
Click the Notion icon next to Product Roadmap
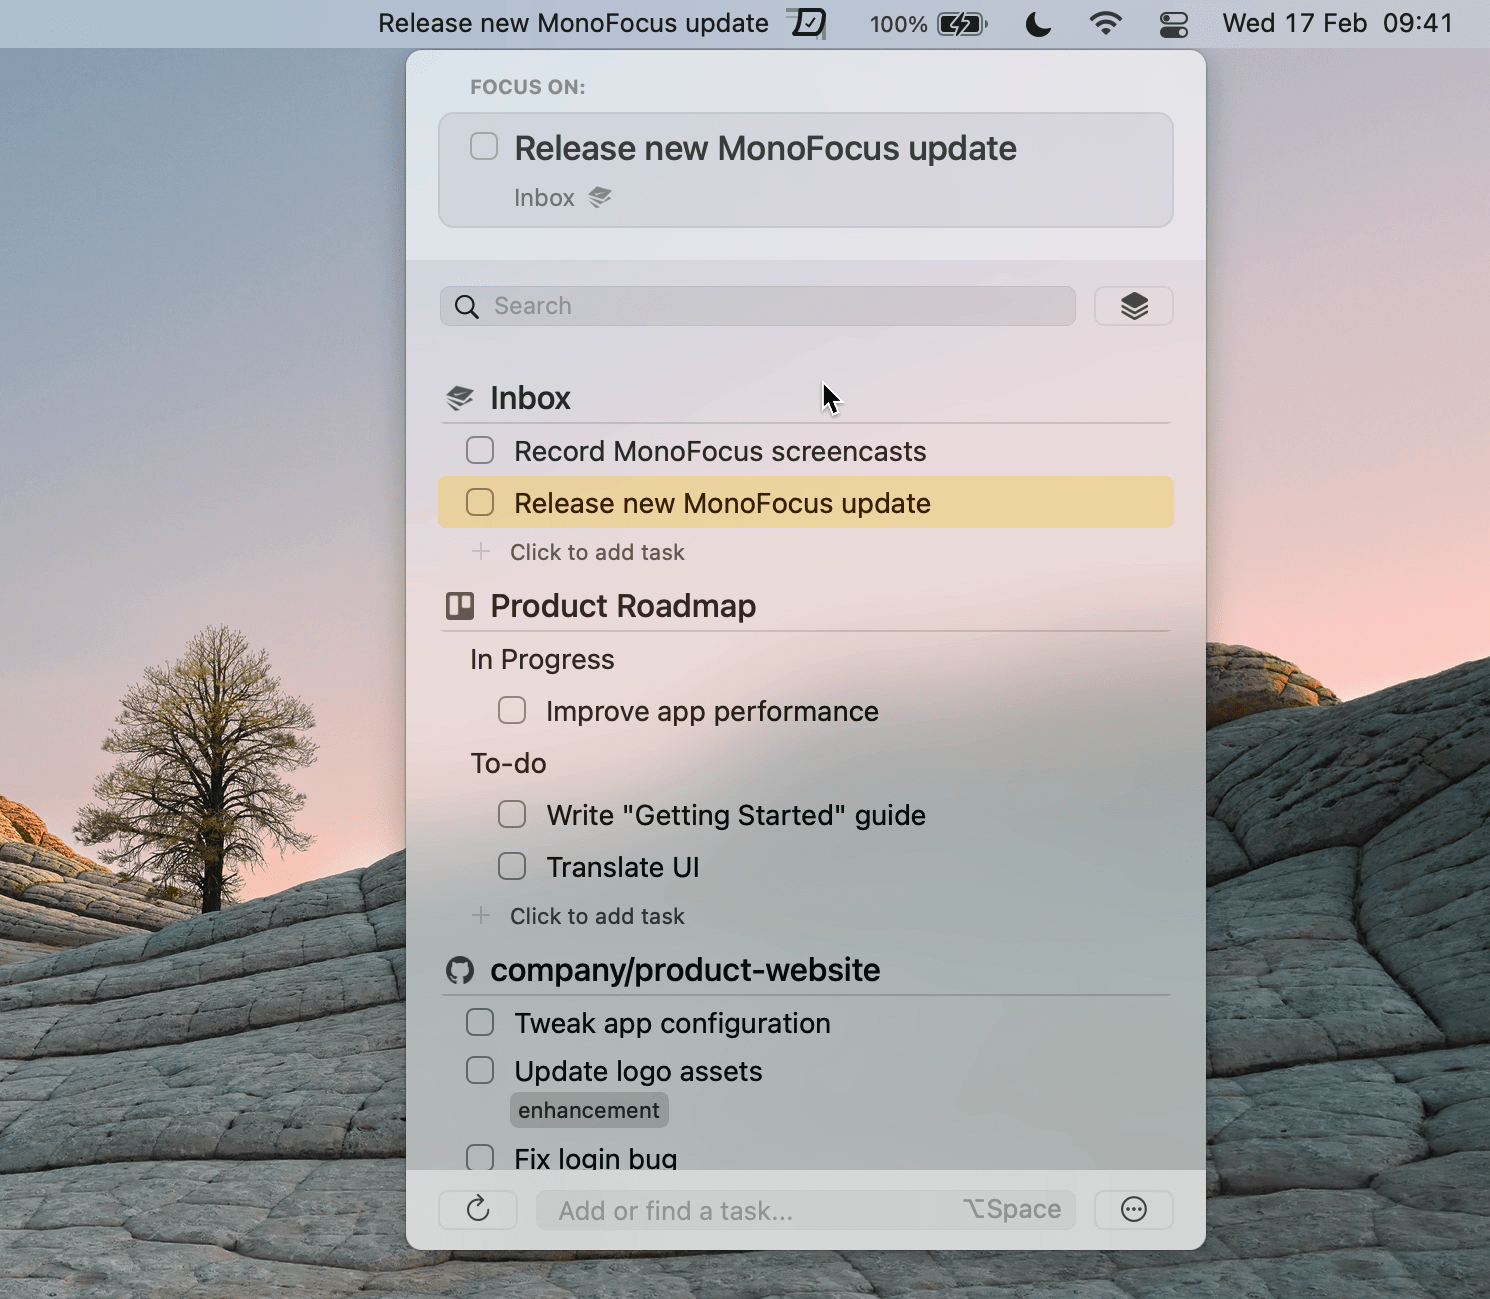click(x=460, y=605)
